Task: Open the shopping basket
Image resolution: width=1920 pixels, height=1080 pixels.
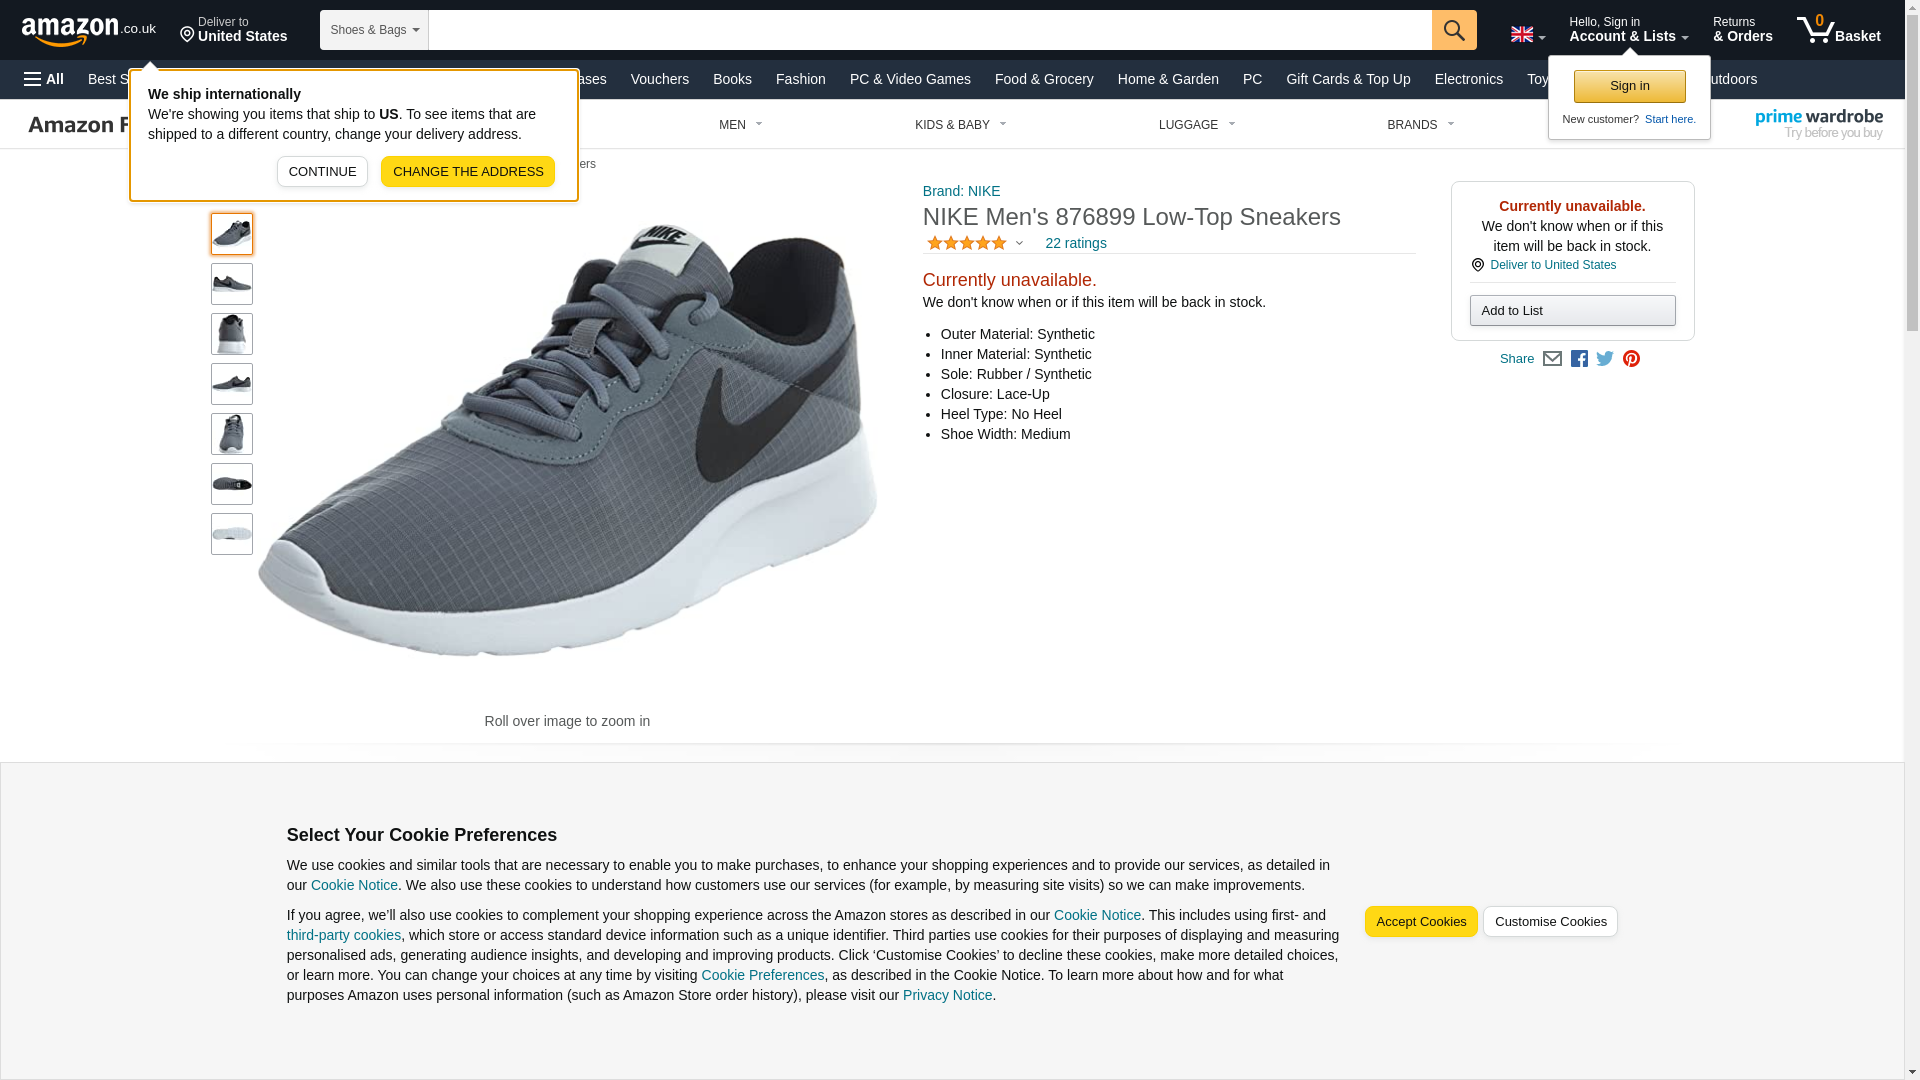Action: (1838, 30)
